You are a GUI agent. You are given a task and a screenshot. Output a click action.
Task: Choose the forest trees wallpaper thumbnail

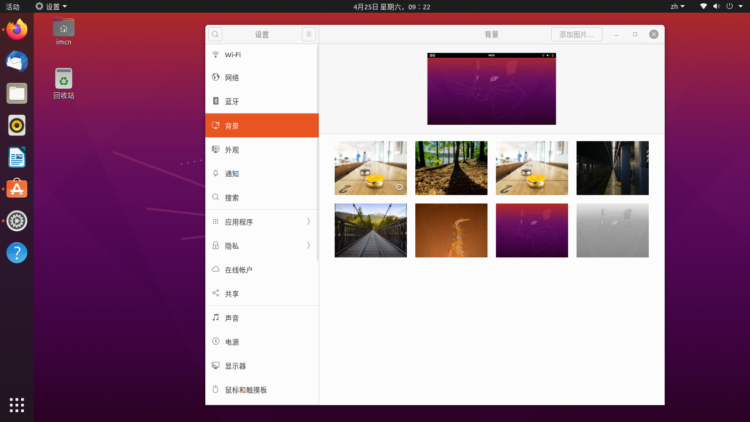451,167
